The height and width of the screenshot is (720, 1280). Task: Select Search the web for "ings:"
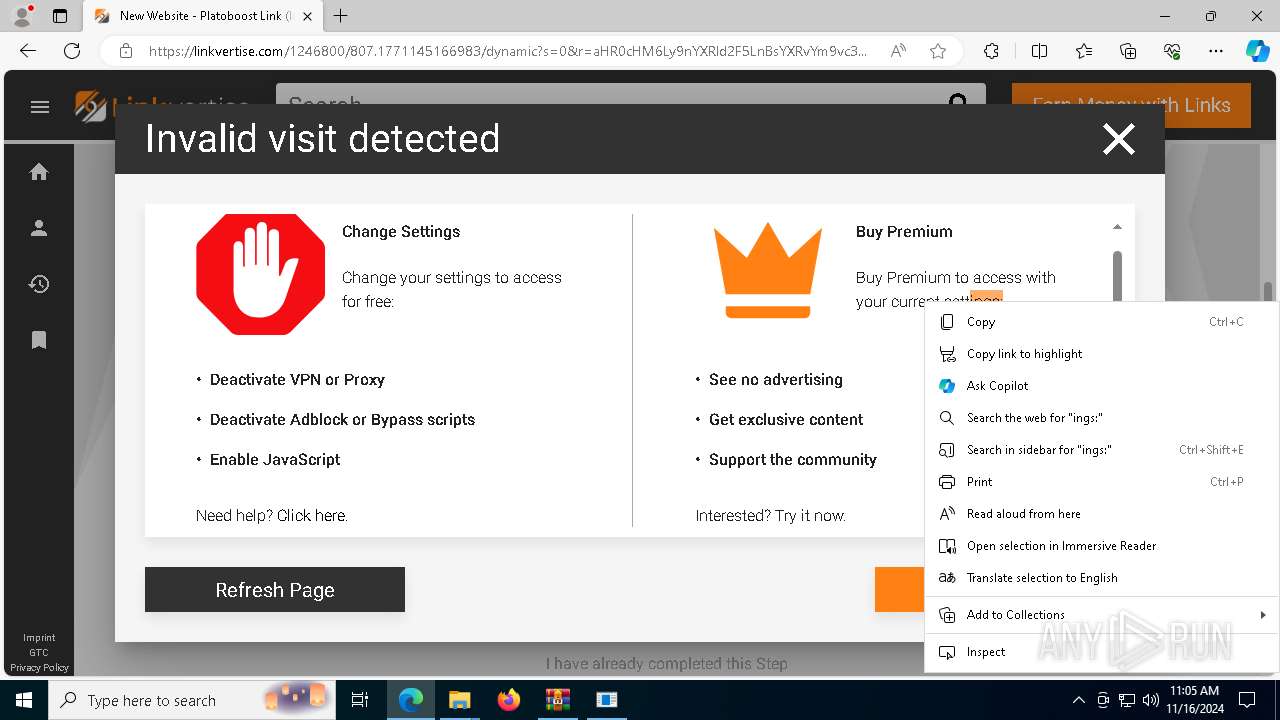pyautogui.click(x=1102, y=418)
